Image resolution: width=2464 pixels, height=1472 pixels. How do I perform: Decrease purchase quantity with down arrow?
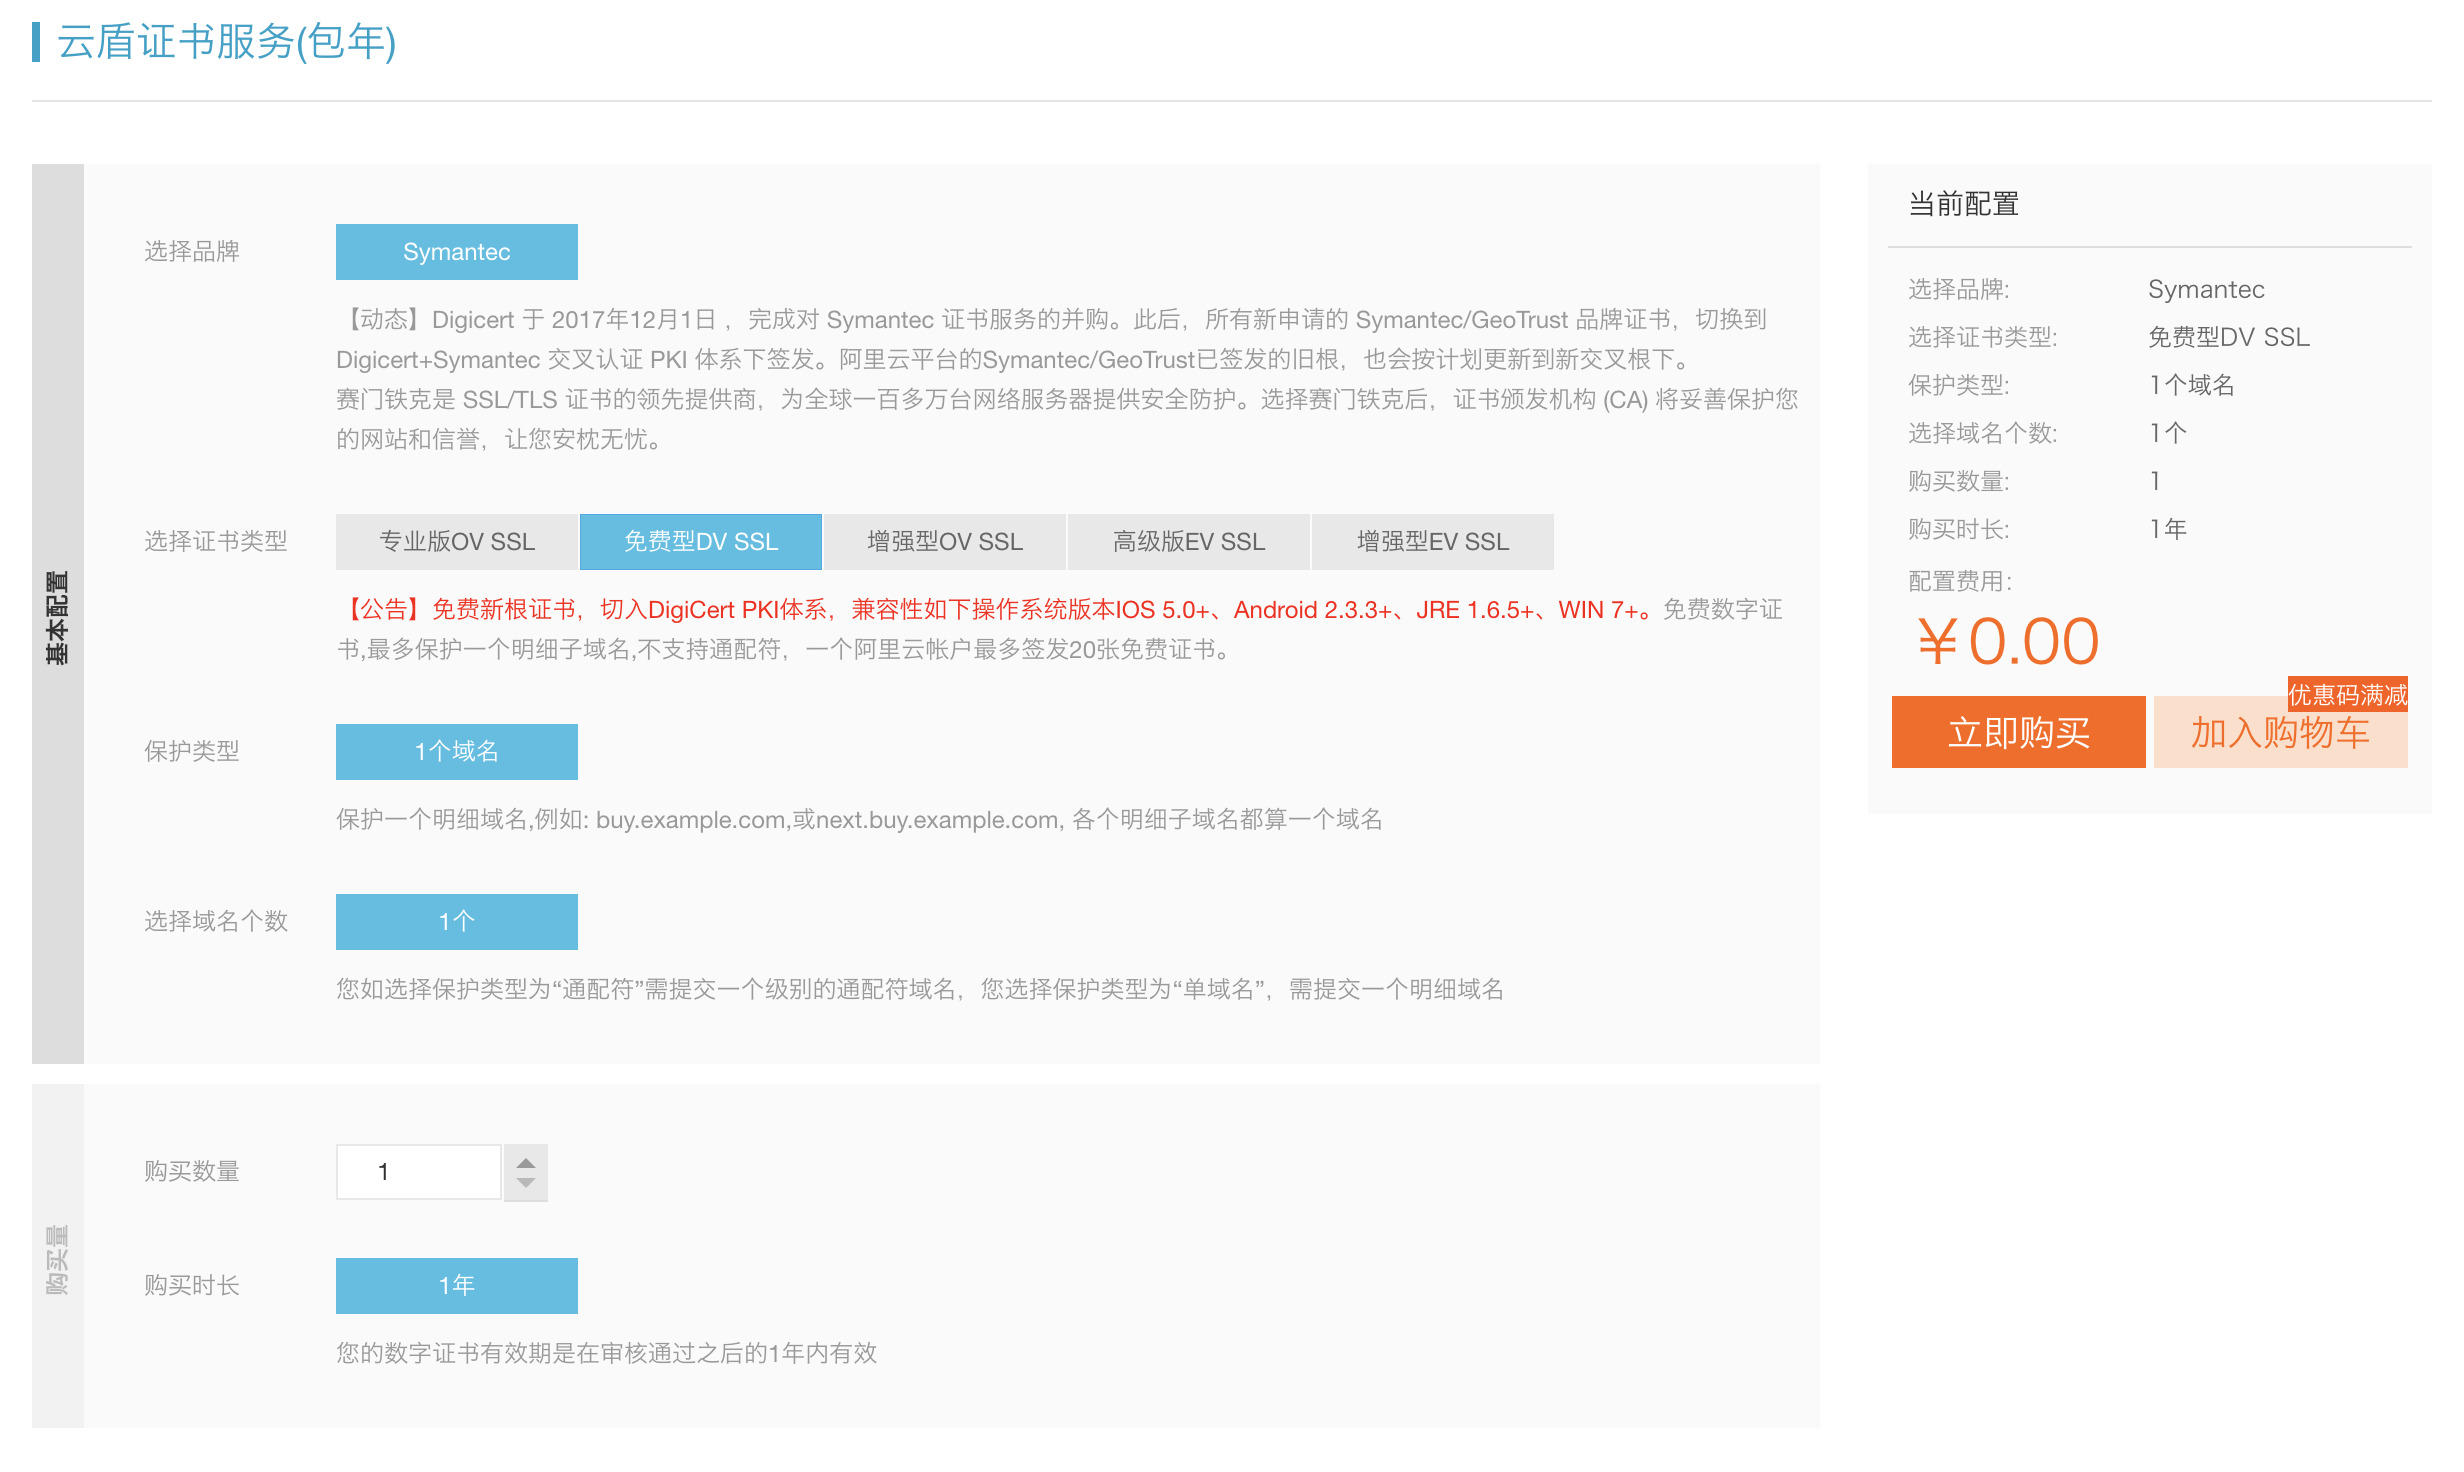tap(524, 1181)
